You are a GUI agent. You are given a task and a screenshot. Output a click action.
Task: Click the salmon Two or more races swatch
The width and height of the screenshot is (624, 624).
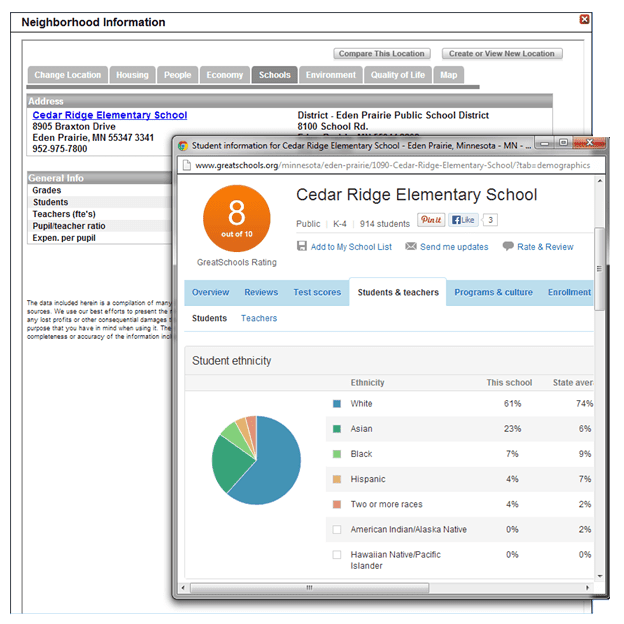tap(337, 504)
